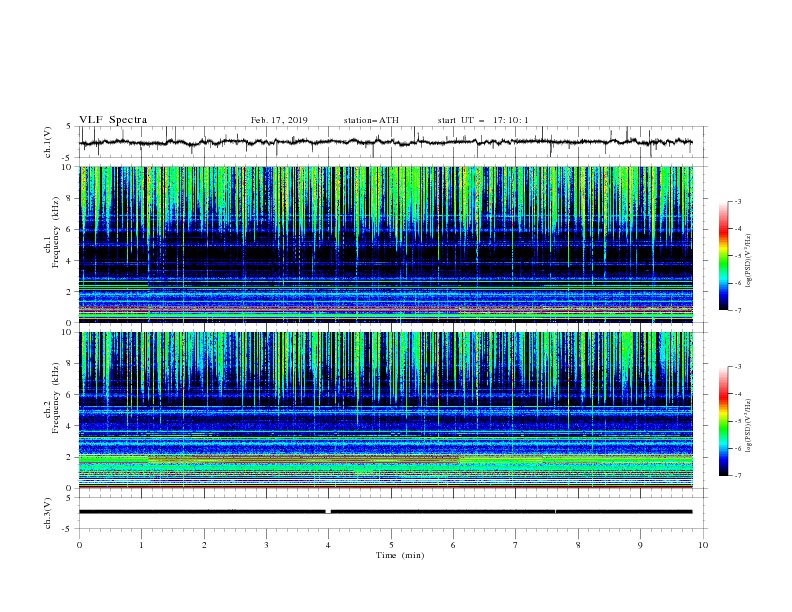This screenshot has height=612, width=792.
Task: Click the "-3" label on ch.1 color bar
Action: pyautogui.click(x=738, y=201)
